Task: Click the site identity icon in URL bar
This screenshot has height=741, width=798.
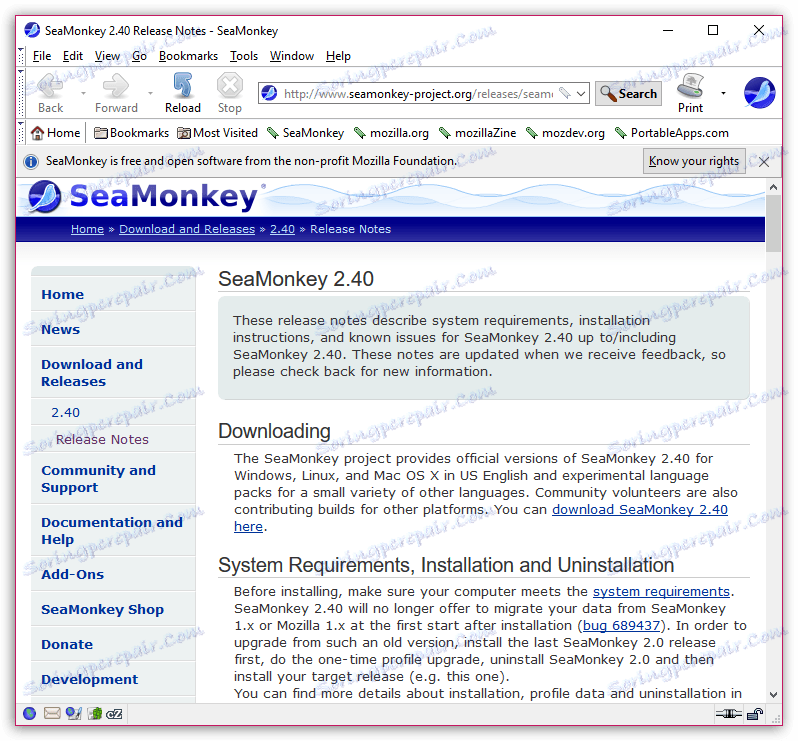Action: pos(269,94)
